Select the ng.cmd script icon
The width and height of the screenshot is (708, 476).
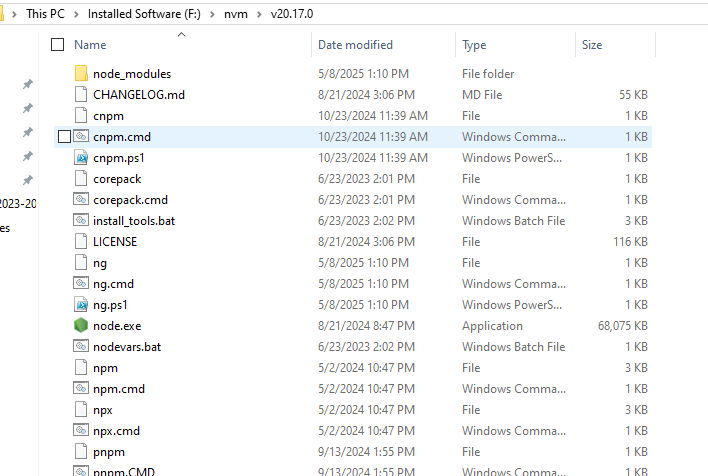click(x=81, y=283)
